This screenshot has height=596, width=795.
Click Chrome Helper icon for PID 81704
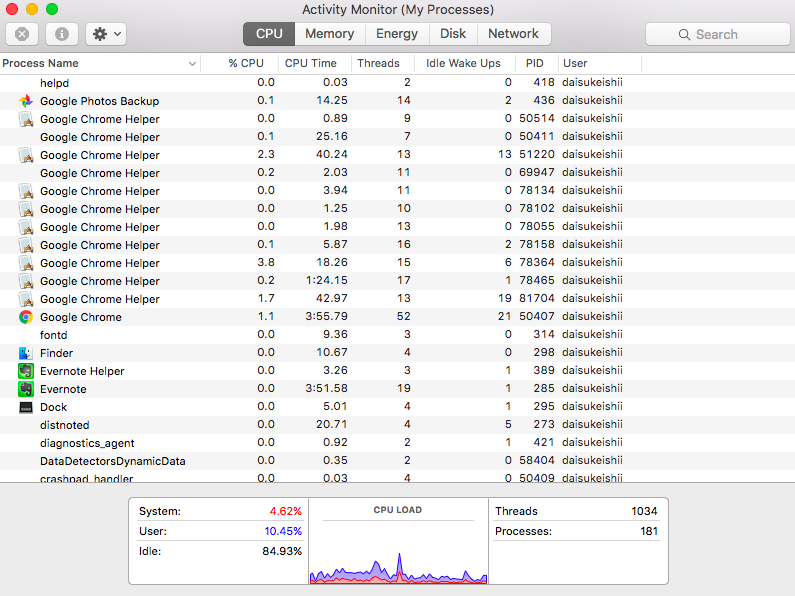26,299
